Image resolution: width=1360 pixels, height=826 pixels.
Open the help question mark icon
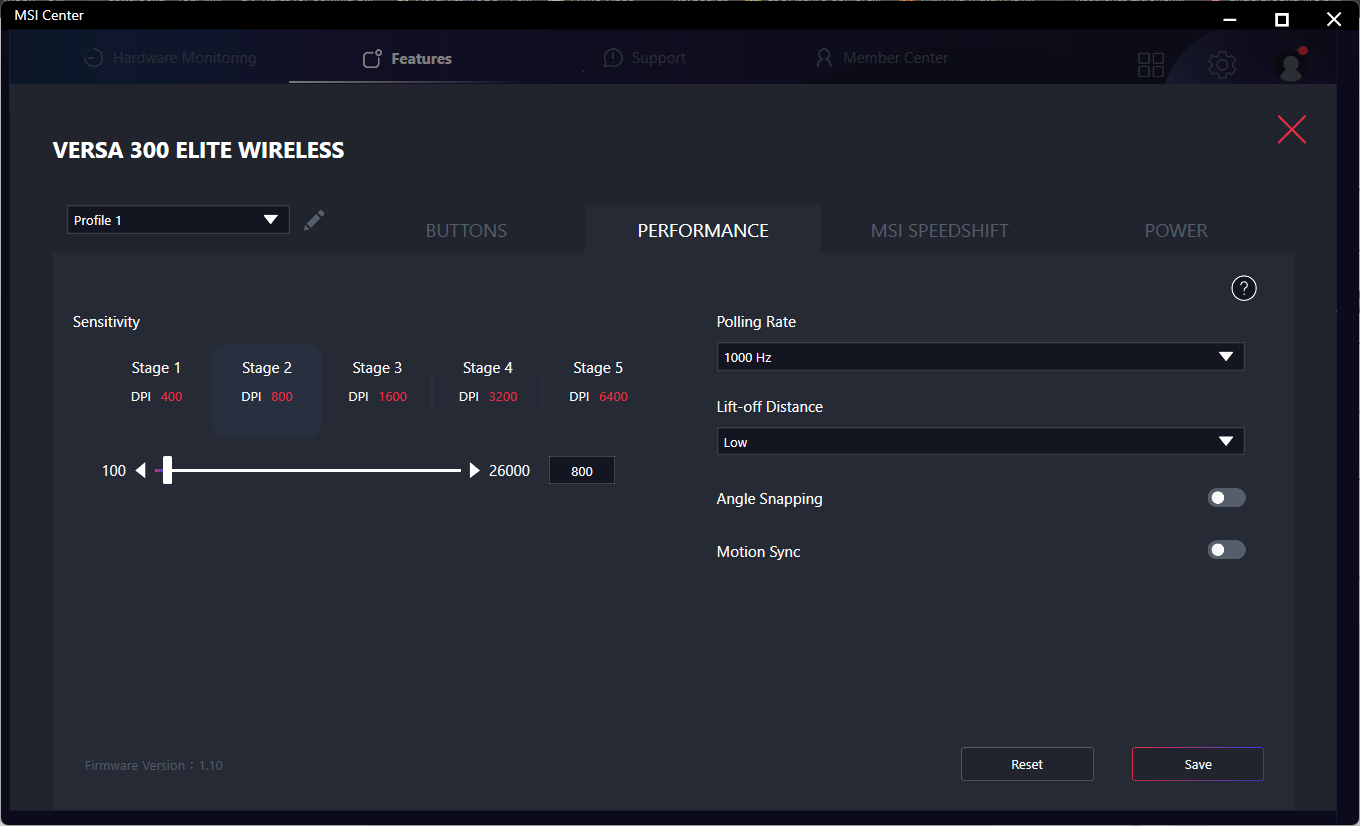pyautogui.click(x=1243, y=289)
